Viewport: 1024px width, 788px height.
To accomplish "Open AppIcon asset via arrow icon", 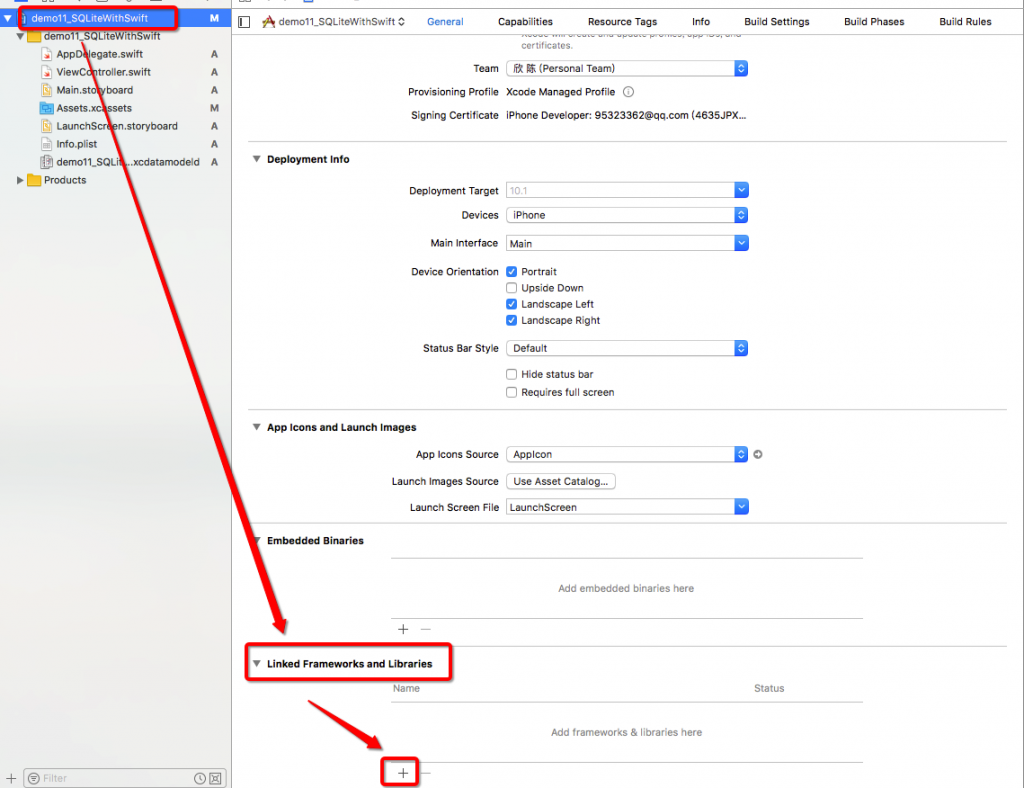I will (x=758, y=454).
